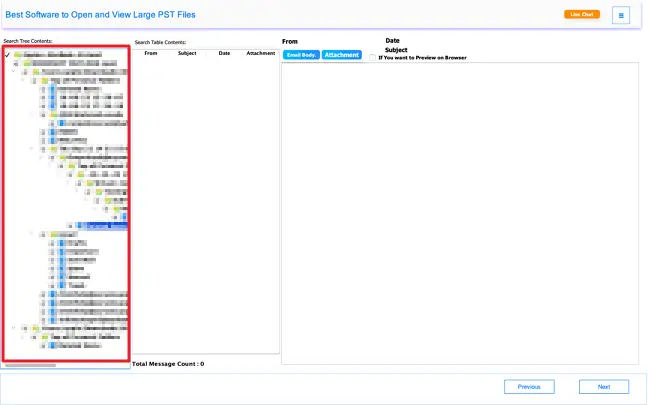
Task: Select the blue highlighted tree folder
Action: tap(105, 226)
